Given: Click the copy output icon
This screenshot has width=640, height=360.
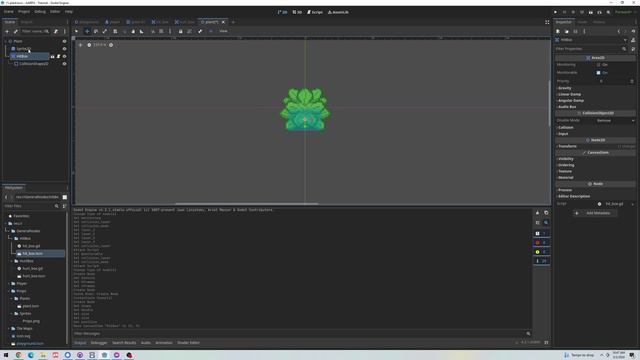Looking at the screenshot, I should click(x=546, y=213).
